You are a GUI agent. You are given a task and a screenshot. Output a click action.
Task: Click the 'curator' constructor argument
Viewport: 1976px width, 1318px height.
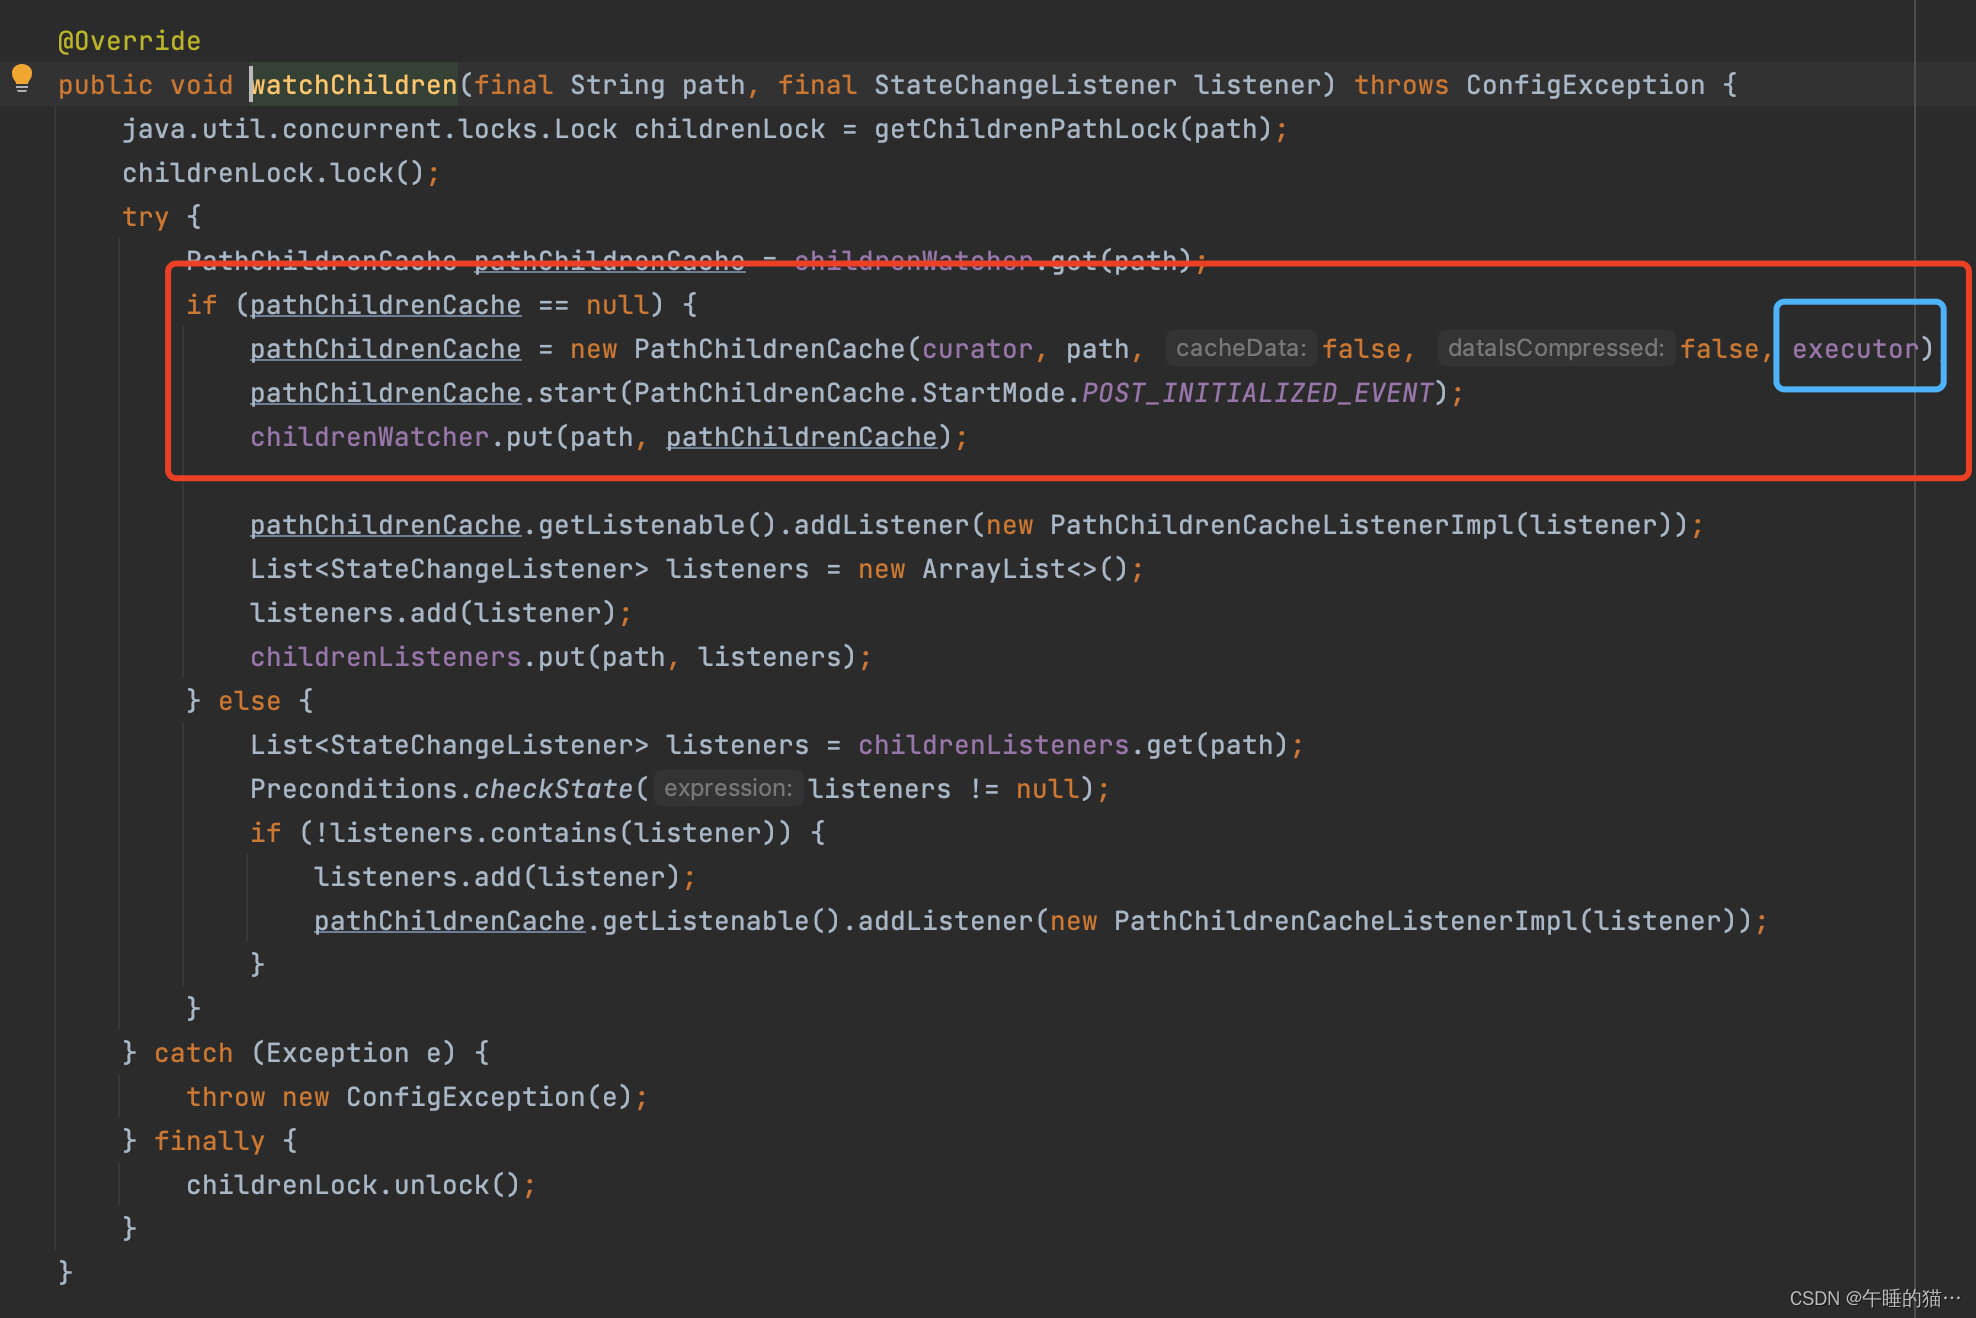tap(977, 349)
